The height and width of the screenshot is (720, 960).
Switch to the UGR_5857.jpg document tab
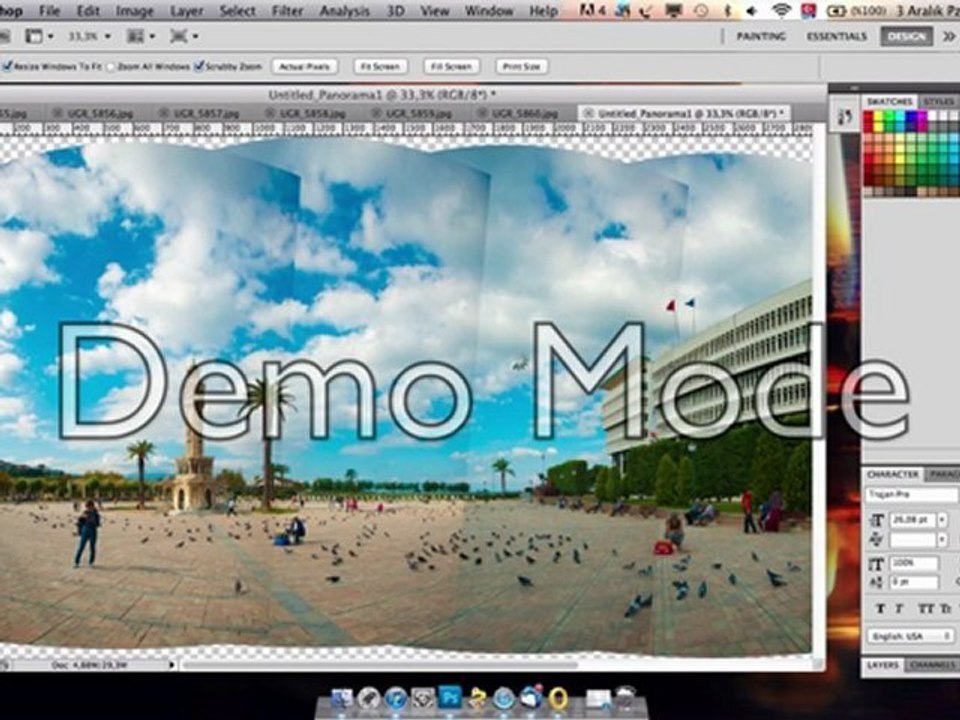point(206,114)
